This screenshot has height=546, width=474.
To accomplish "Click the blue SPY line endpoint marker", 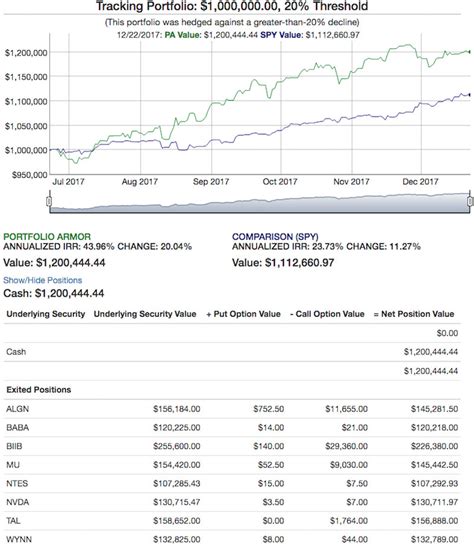I will pos(469,95).
